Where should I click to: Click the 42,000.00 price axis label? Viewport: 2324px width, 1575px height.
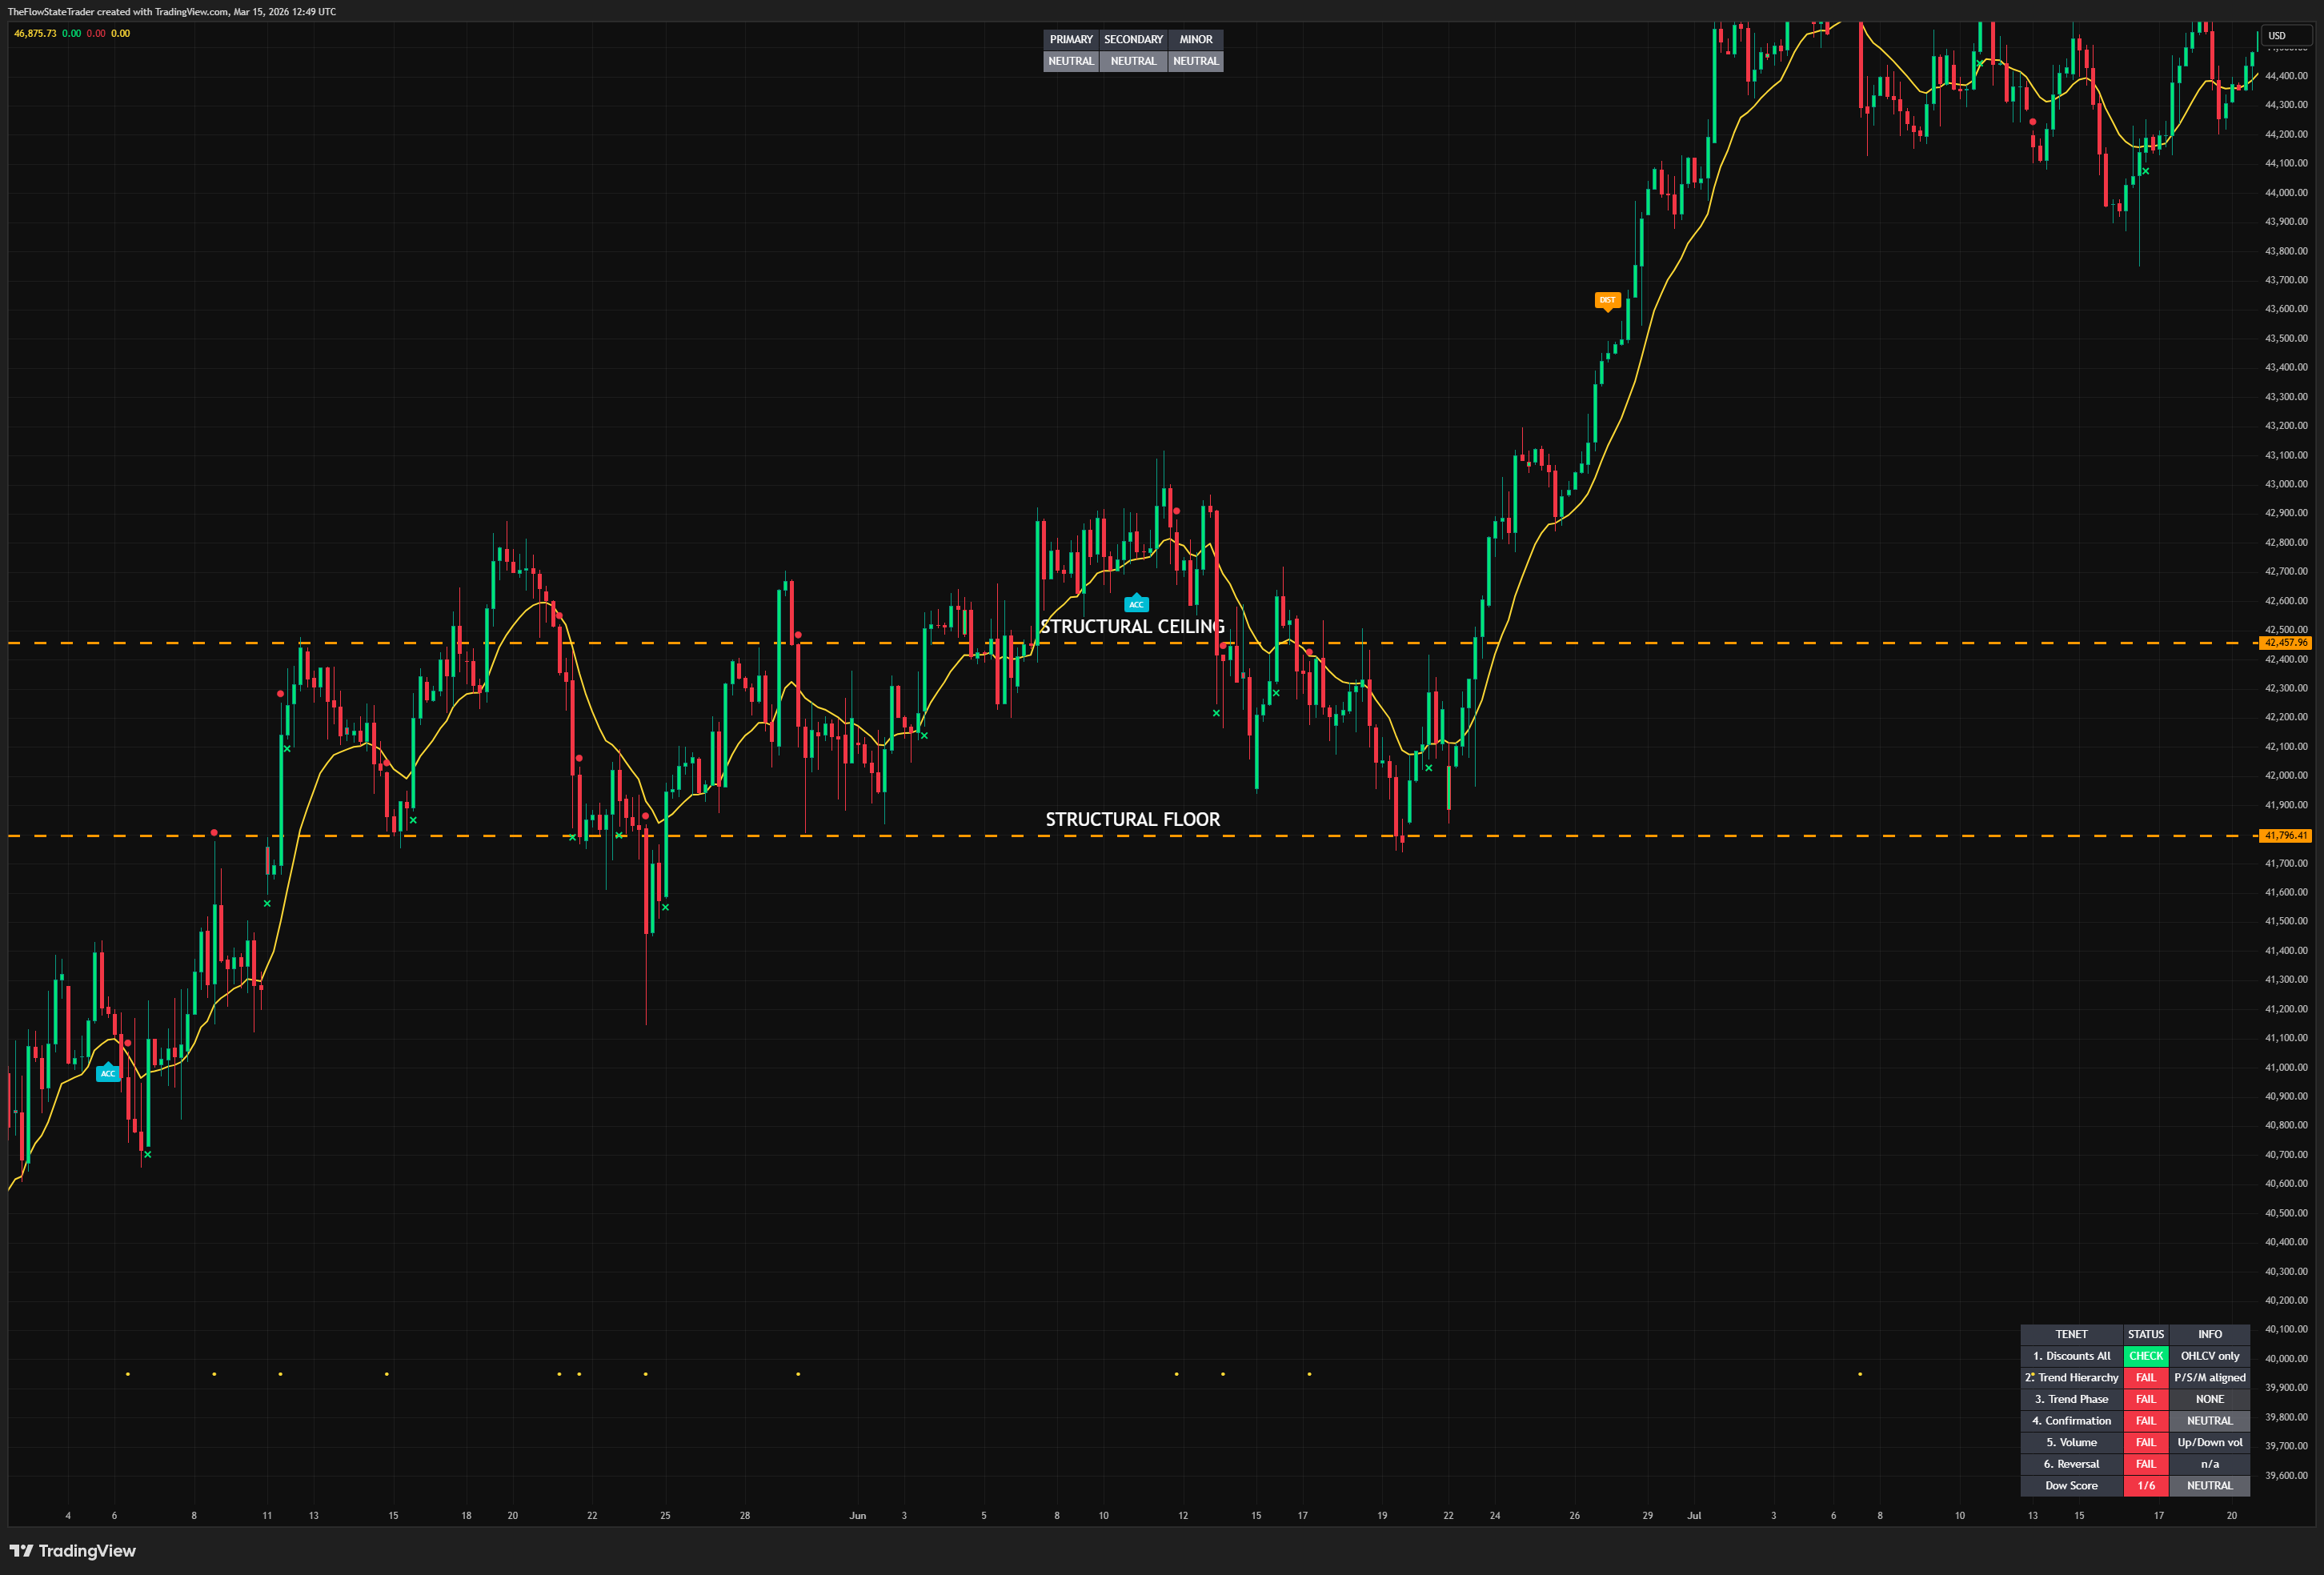pos(2286,776)
